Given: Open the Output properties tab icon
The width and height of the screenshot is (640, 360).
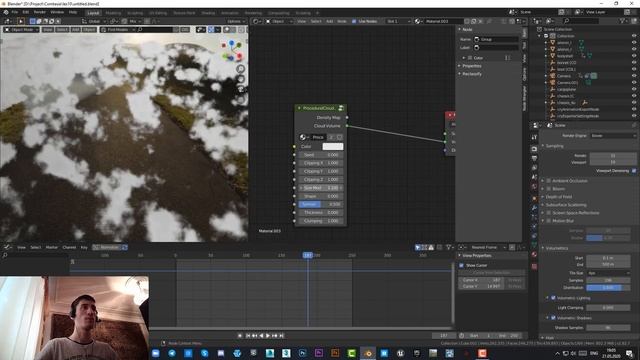Looking at the screenshot, I should [x=534, y=158].
